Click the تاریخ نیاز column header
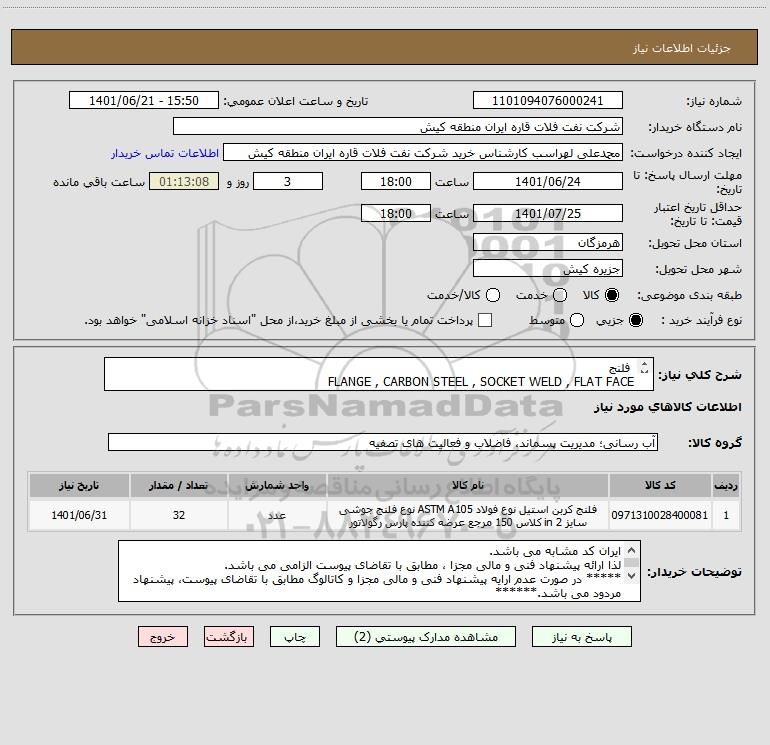Image resolution: width=770 pixels, height=745 pixels. pyautogui.click(x=79, y=485)
